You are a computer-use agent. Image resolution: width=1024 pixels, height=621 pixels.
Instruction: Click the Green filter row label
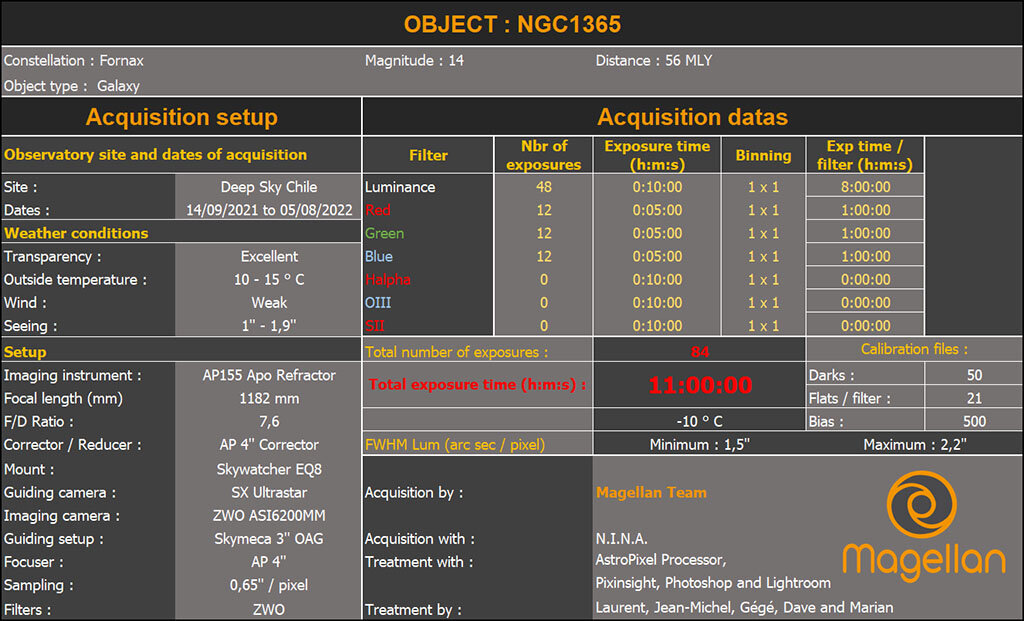[x=384, y=233]
